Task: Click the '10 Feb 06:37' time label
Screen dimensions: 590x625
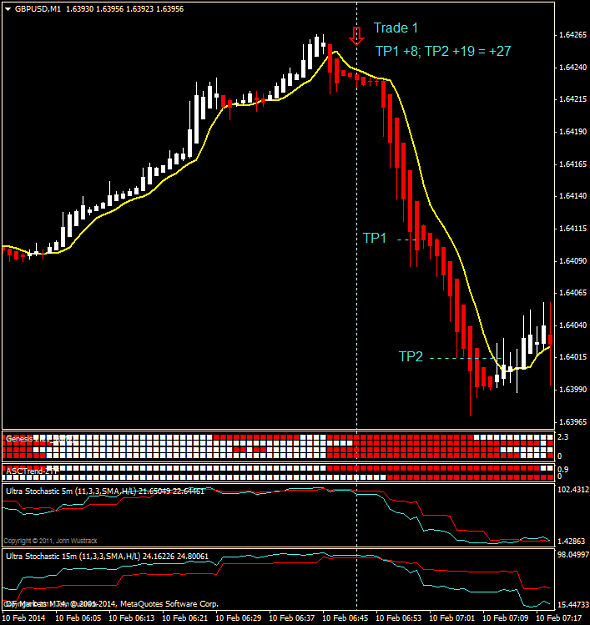Action: [x=291, y=618]
